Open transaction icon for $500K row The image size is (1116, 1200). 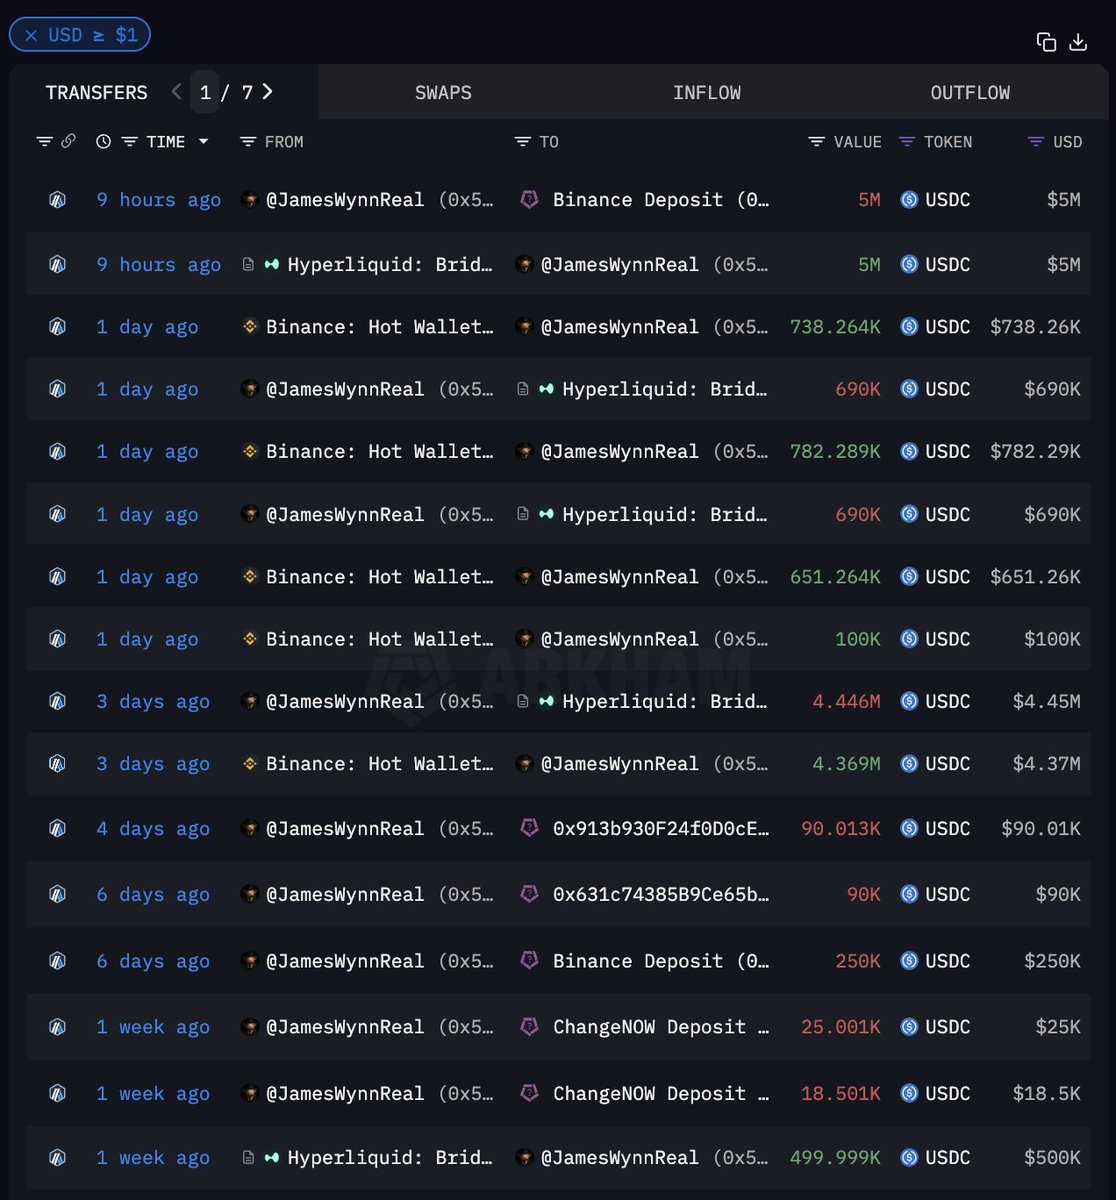57,1158
